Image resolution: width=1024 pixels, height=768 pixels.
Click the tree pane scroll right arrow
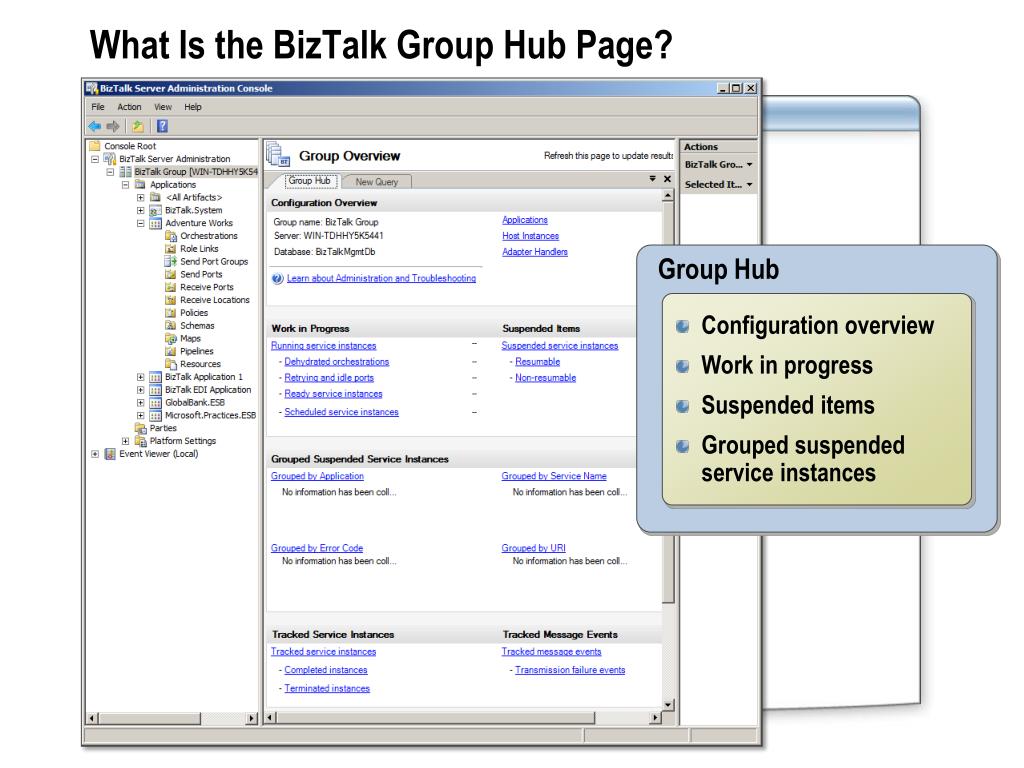[251, 718]
